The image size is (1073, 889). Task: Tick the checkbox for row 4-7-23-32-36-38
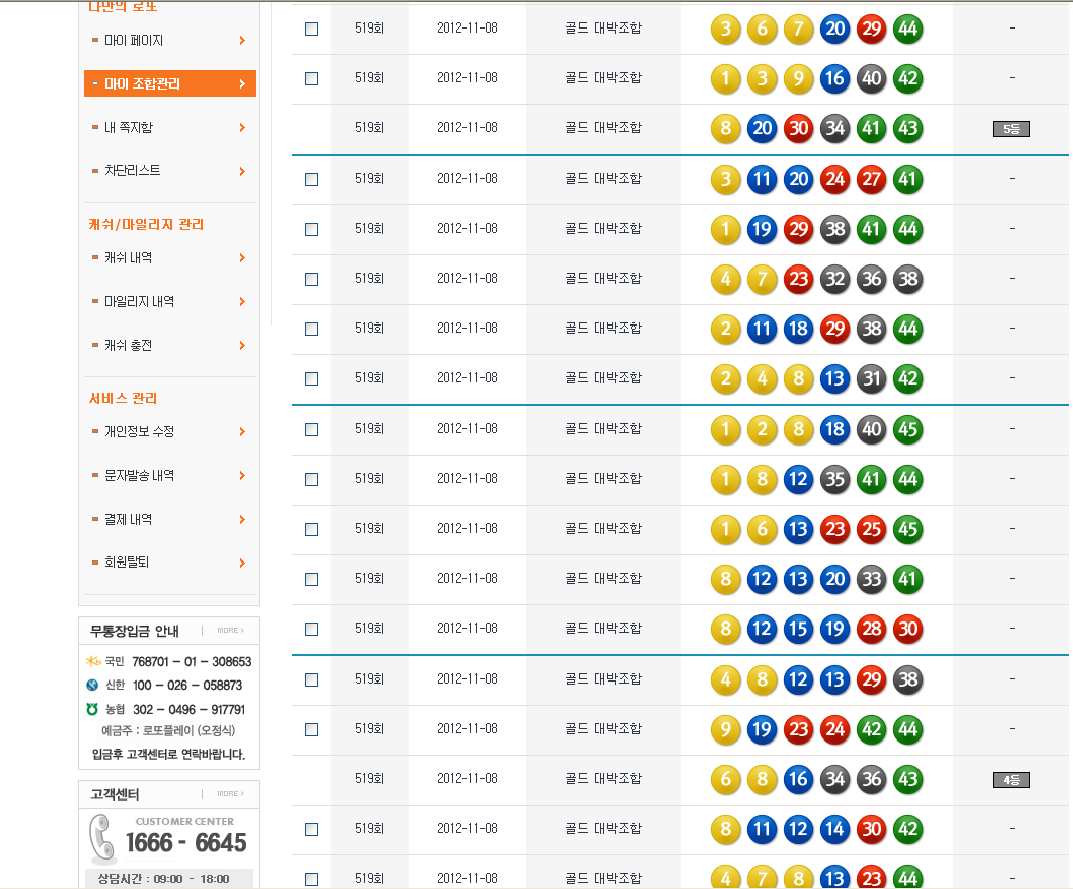coord(311,279)
